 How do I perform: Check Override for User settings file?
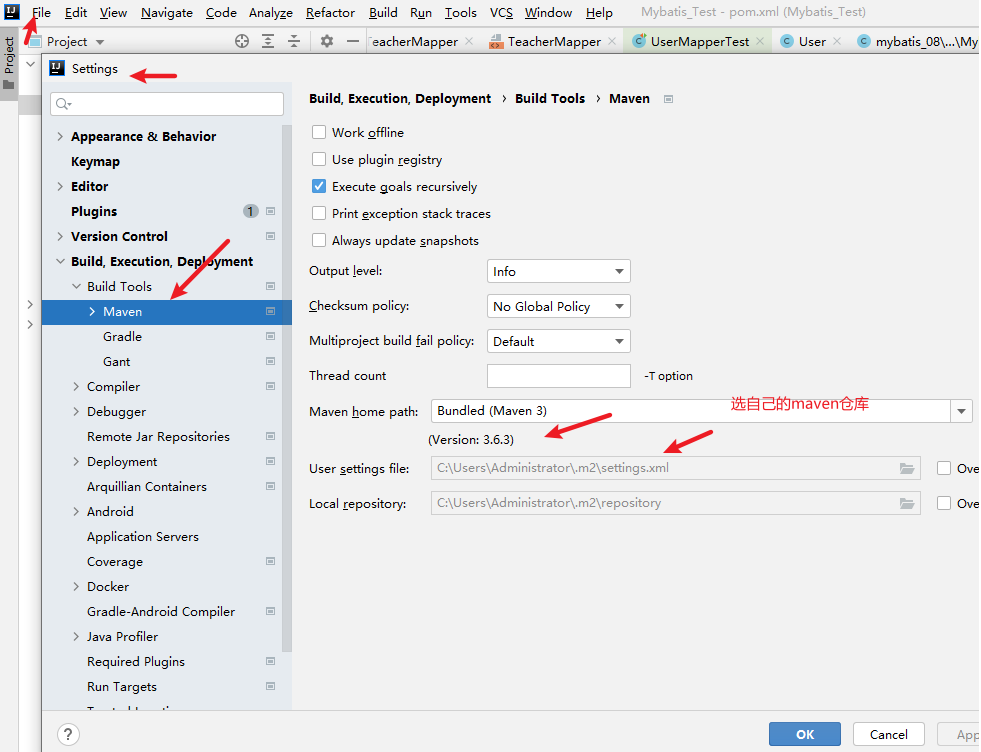pos(944,468)
